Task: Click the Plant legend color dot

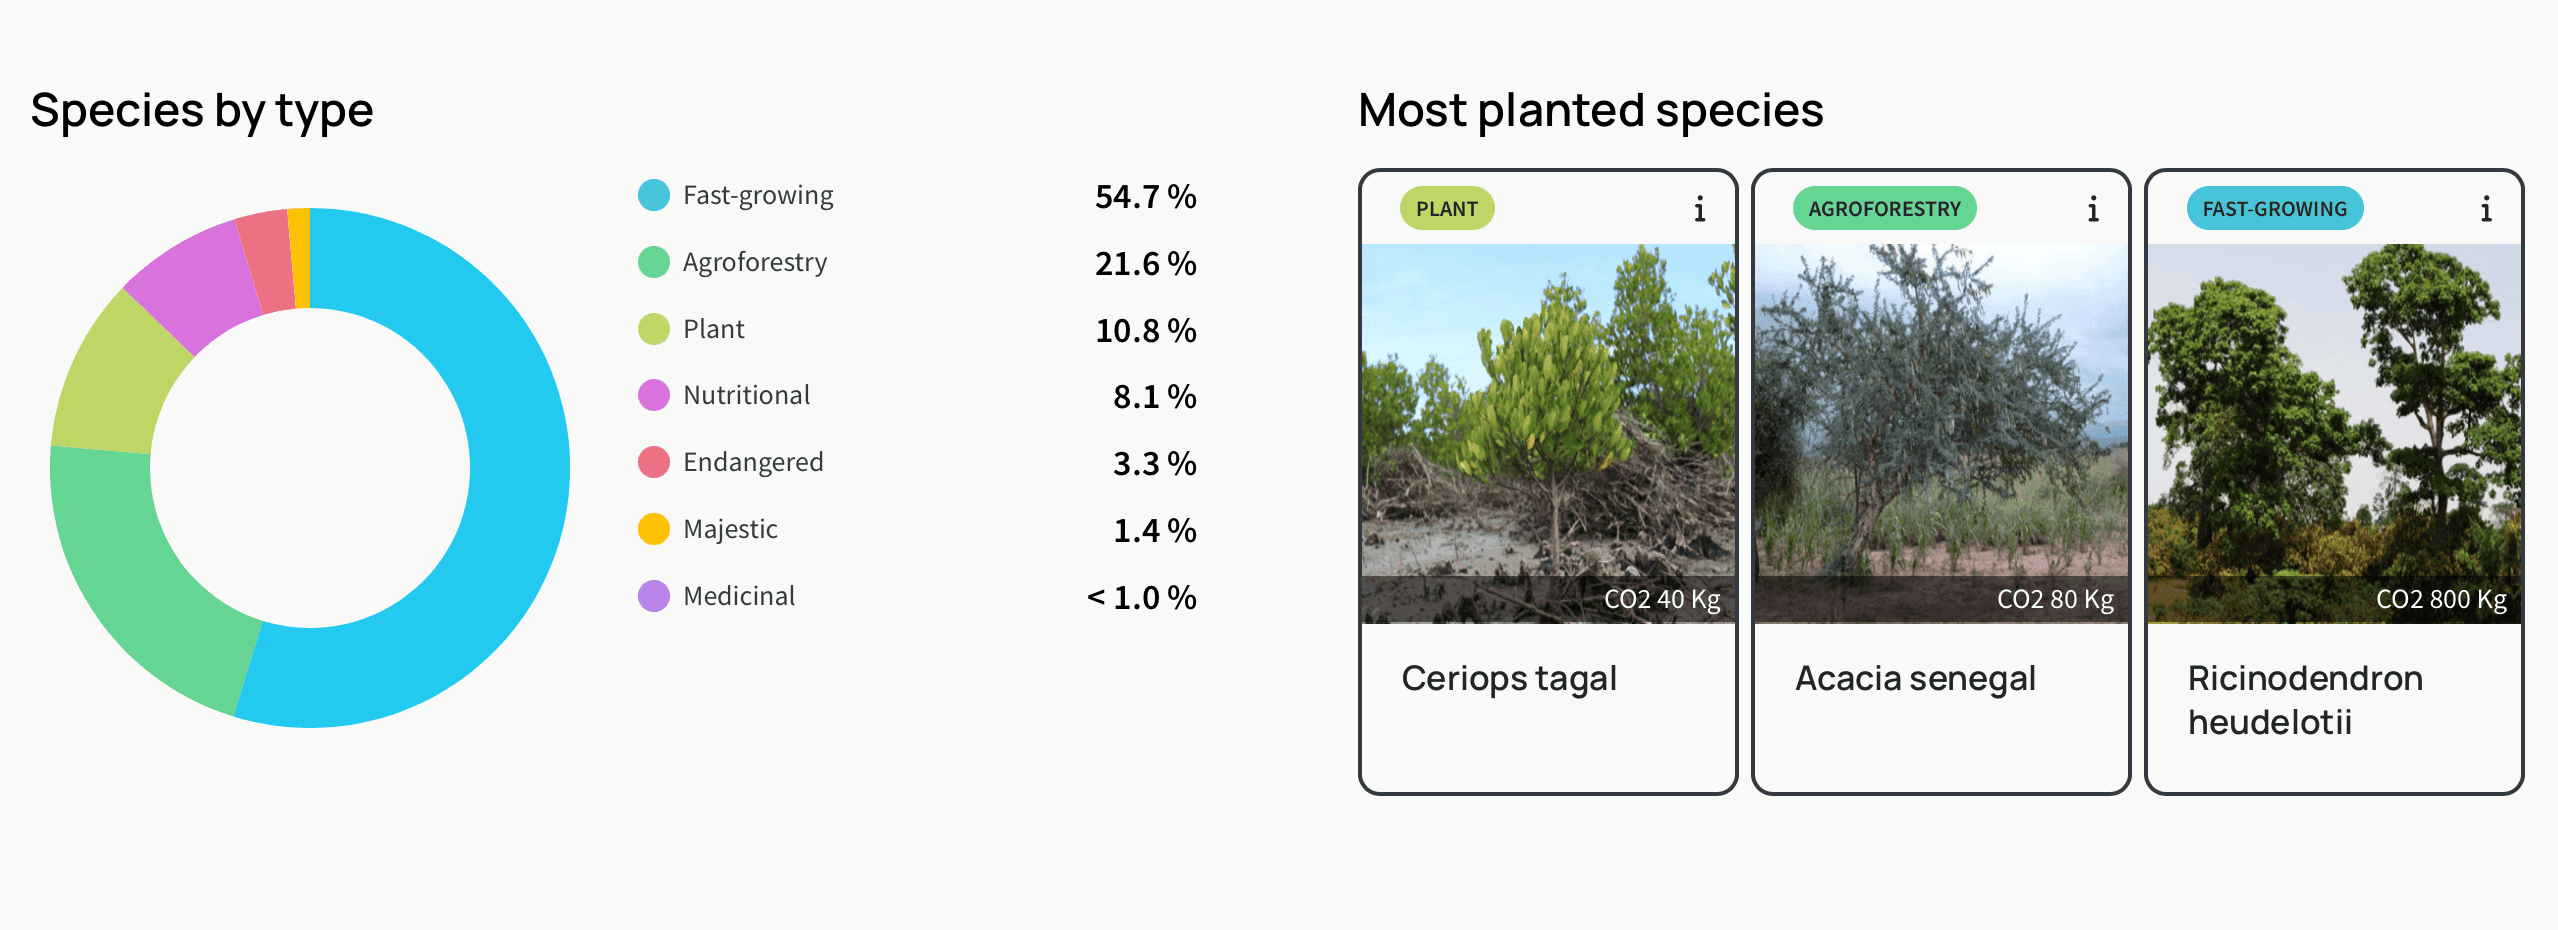Action: pyautogui.click(x=654, y=329)
